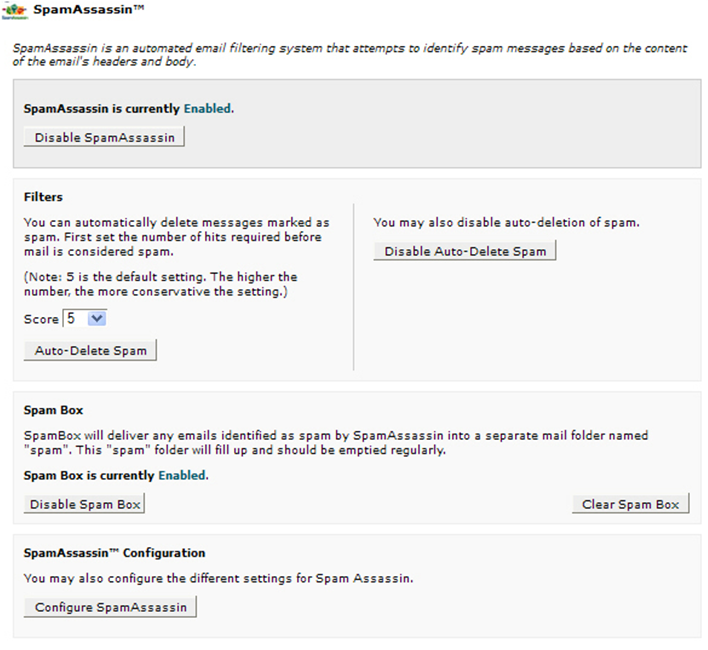Click Enabled status after SpamAssassin is currently
This screenshot has width=708, height=650.
pyautogui.click(x=208, y=108)
